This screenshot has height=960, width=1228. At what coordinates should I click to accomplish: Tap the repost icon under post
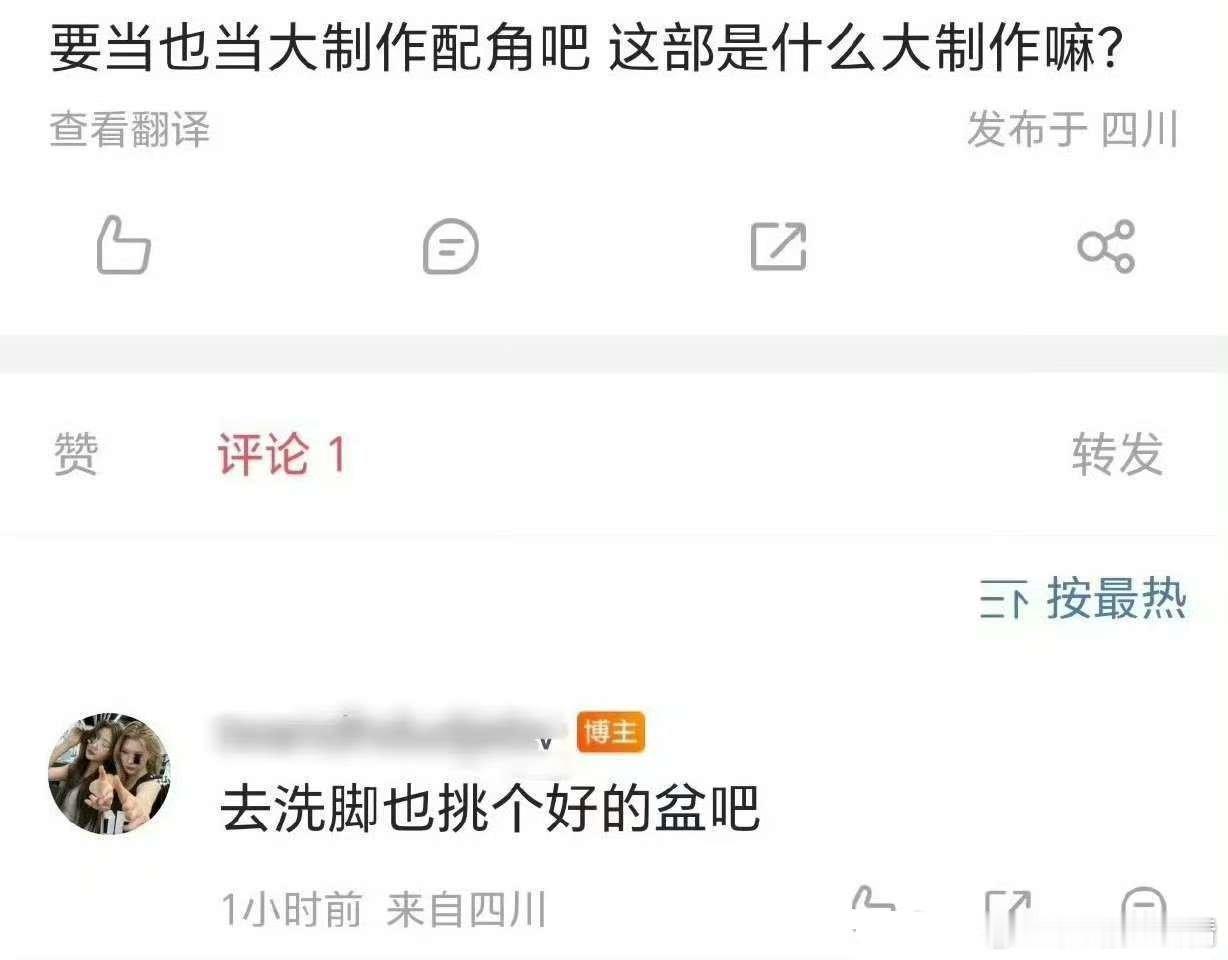click(779, 245)
